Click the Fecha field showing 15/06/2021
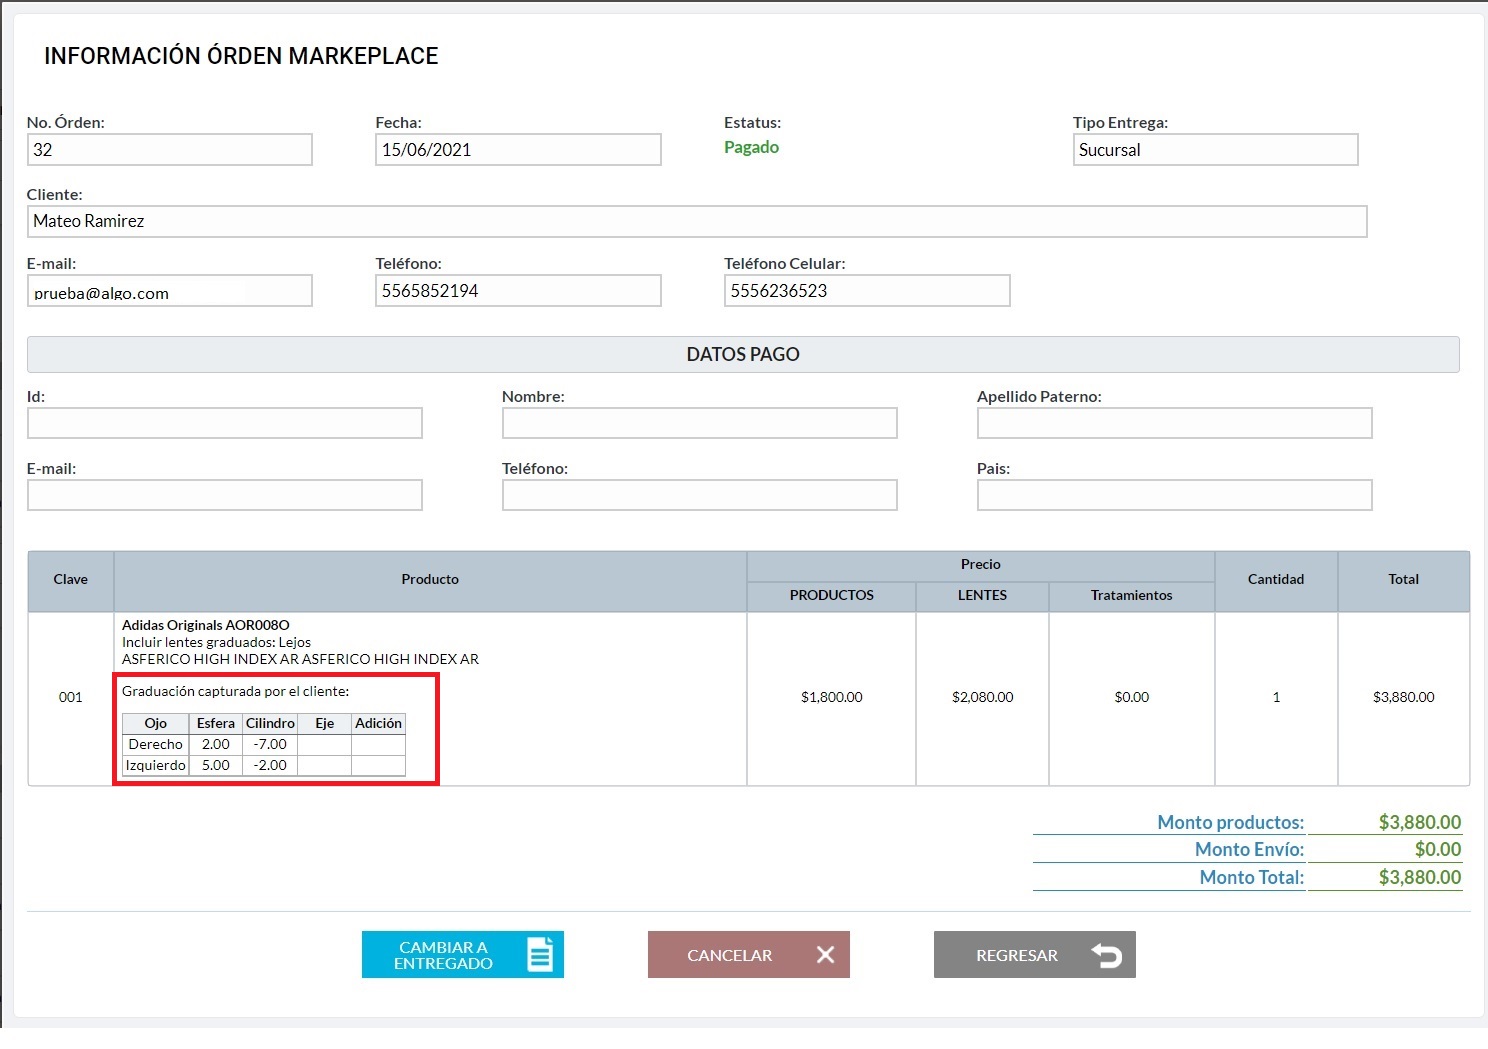Screen dimensions: 1488x1049 tap(518, 150)
